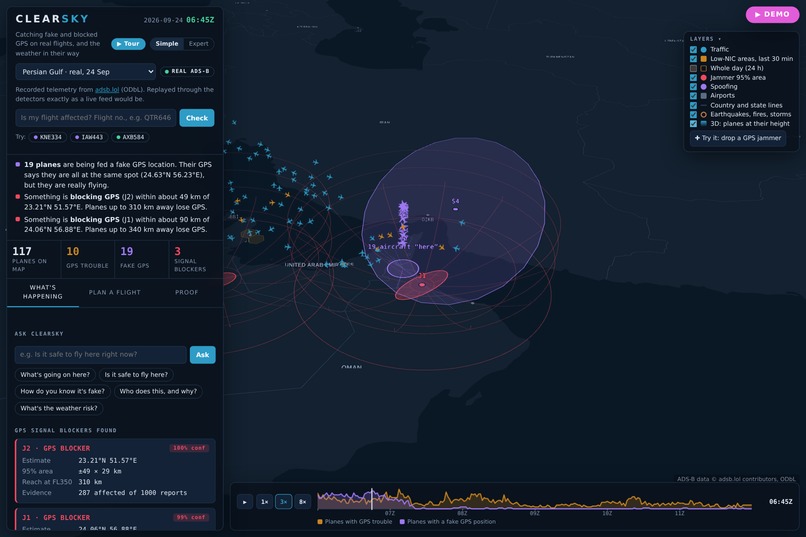Ask "What's going on here?"
This screenshot has width=806, height=537.
tap(55, 375)
